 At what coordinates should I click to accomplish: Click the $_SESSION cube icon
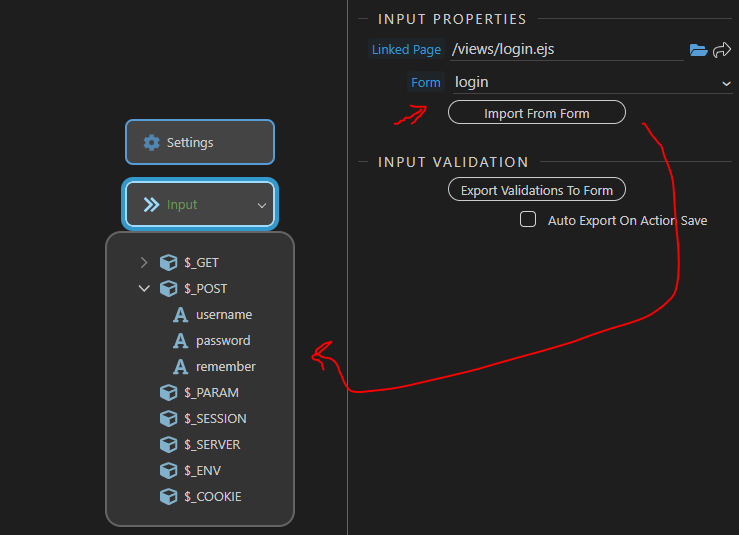tap(168, 418)
